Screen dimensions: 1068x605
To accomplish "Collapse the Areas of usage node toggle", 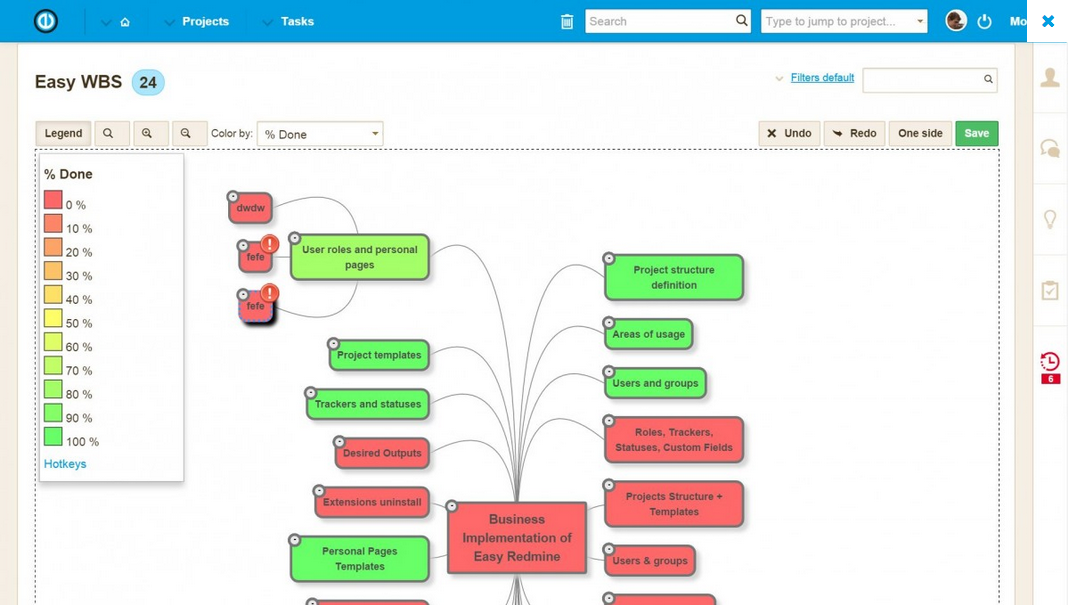I will [x=609, y=322].
